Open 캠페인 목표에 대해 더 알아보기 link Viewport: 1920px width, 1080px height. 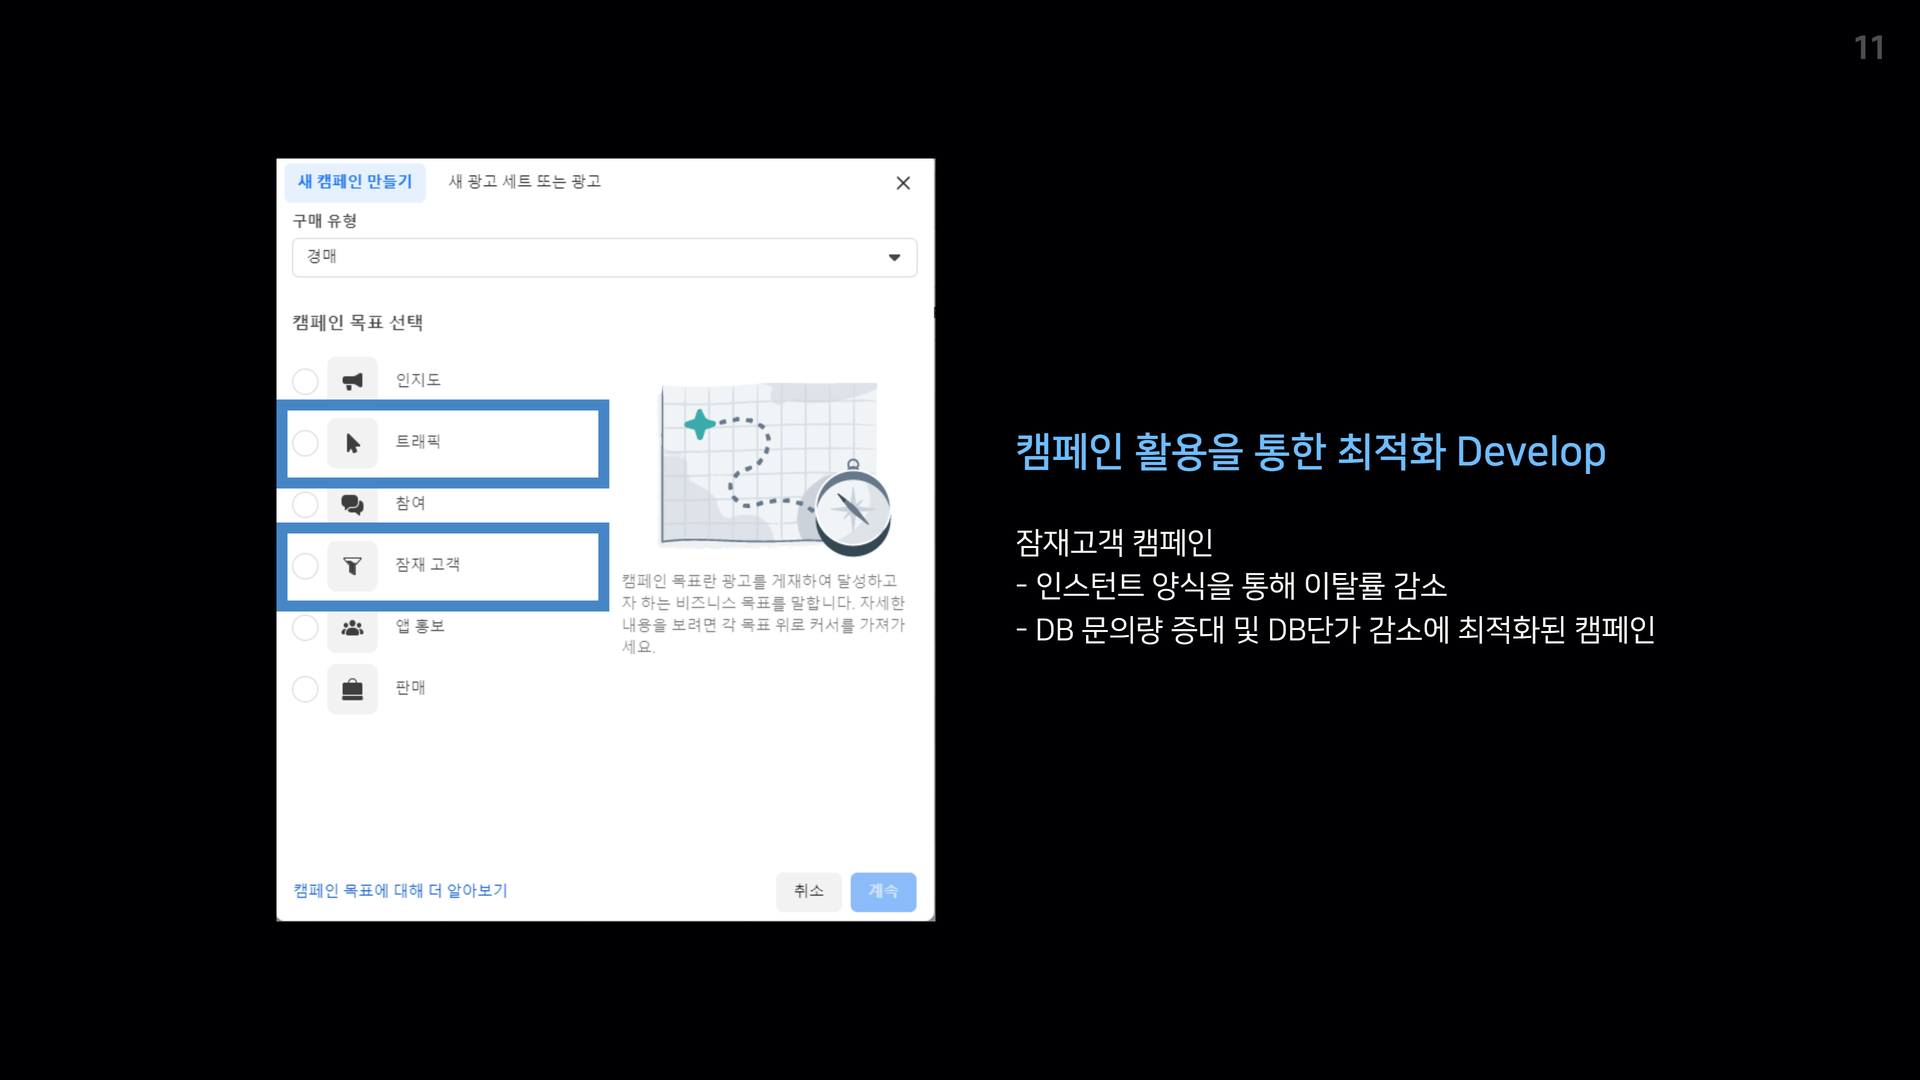(400, 890)
